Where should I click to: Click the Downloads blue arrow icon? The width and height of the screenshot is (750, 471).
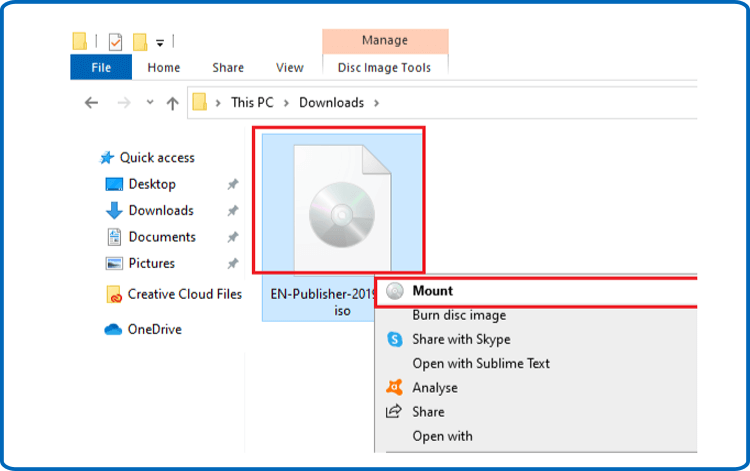(114, 210)
